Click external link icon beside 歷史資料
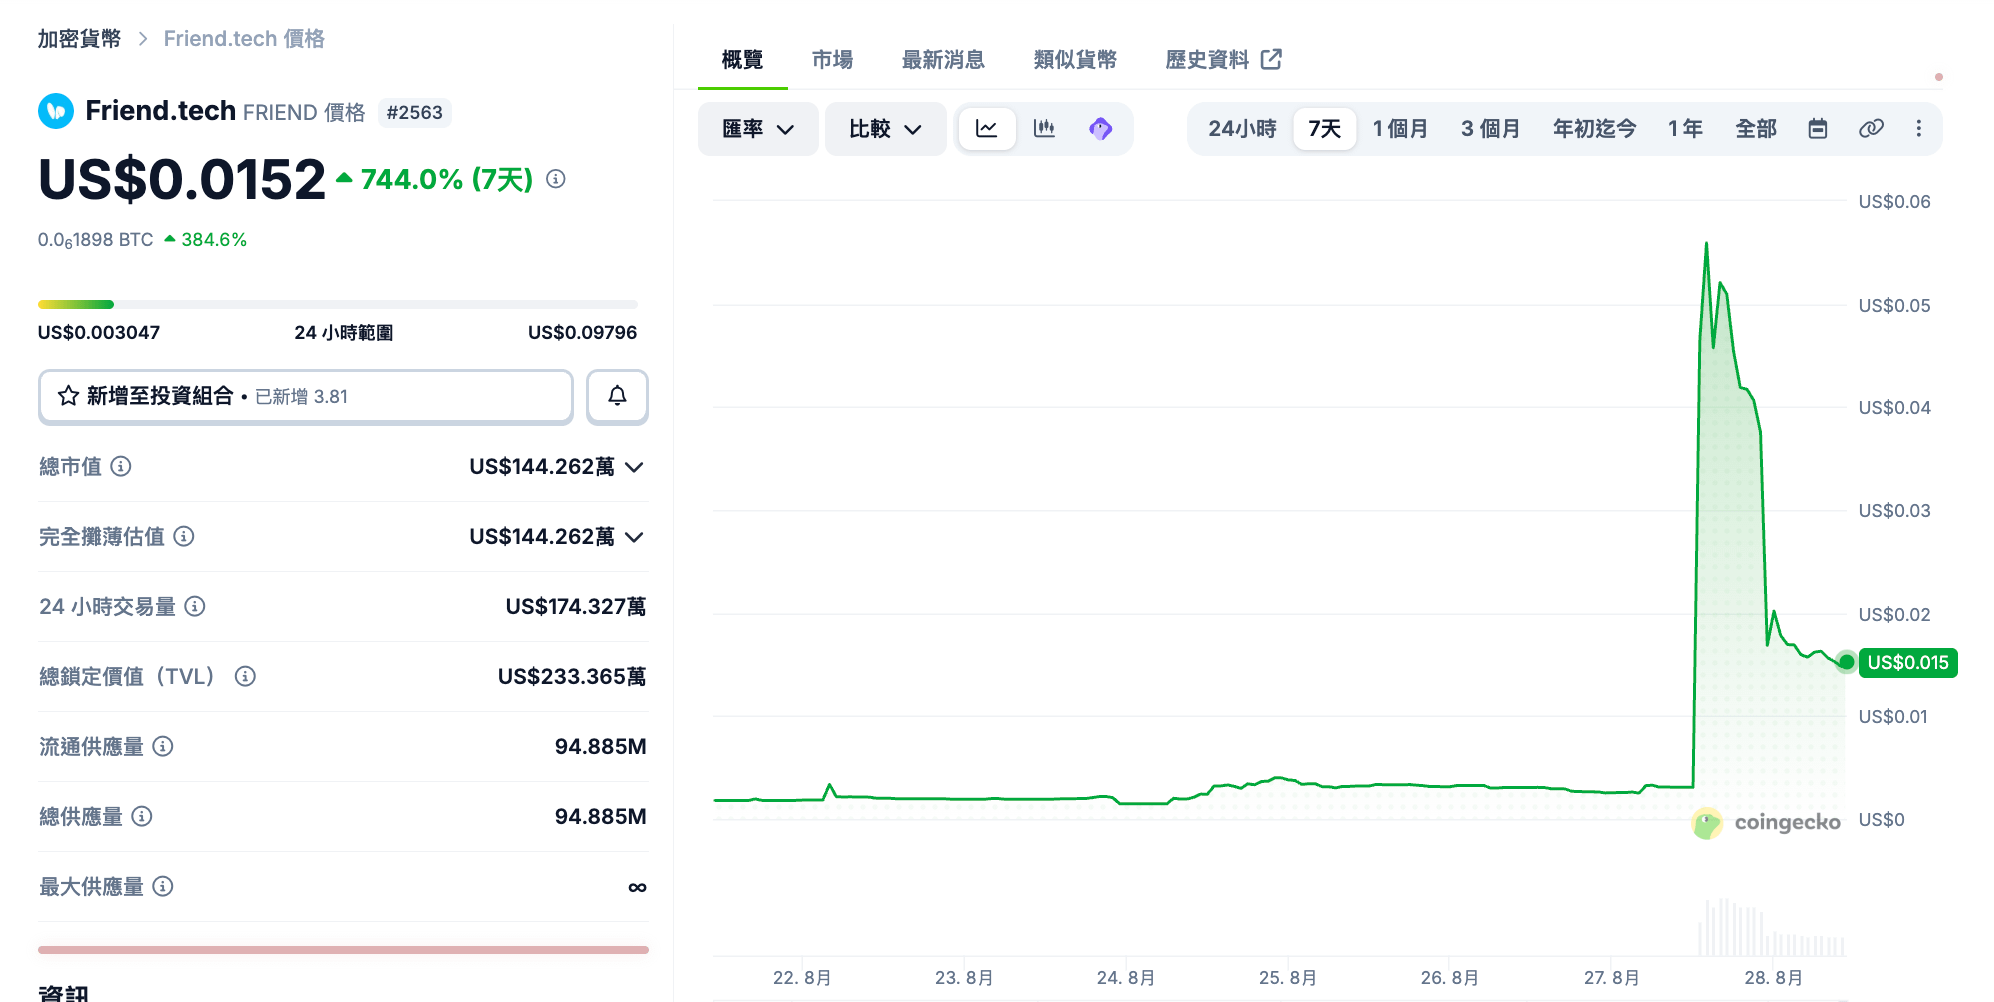The width and height of the screenshot is (1994, 1002). coord(1271,59)
